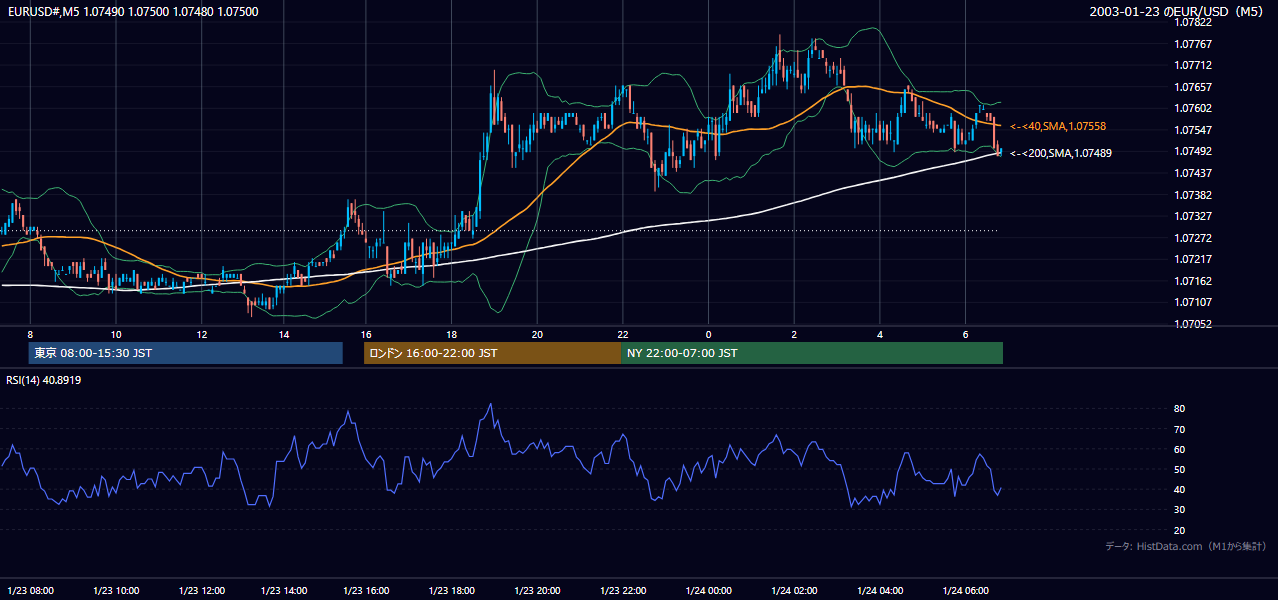The height and width of the screenshot is (600, 1278).
Task: Click the hour label 6 on time axis
Action: (x=965, y=334)
